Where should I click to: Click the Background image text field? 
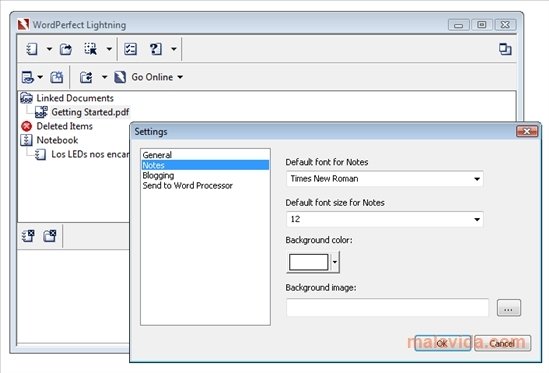point(387,308)
